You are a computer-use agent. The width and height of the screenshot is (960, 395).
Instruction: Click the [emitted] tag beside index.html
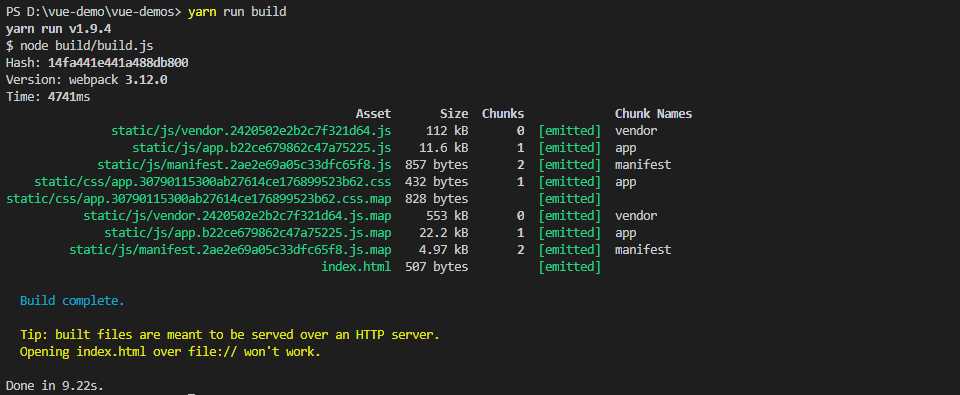coord(569,266)
